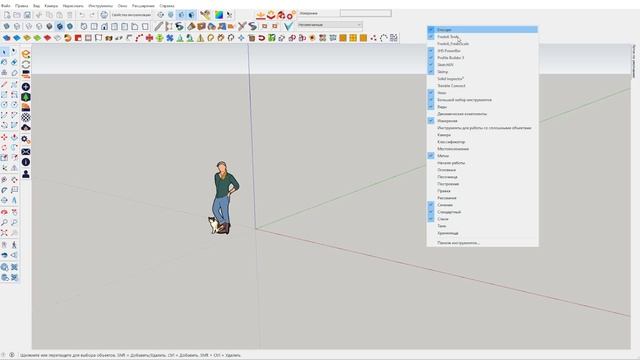Viewport: 640px width, 360px height.
Task: Open the Файл menu
Action: (x=6, y=6)
